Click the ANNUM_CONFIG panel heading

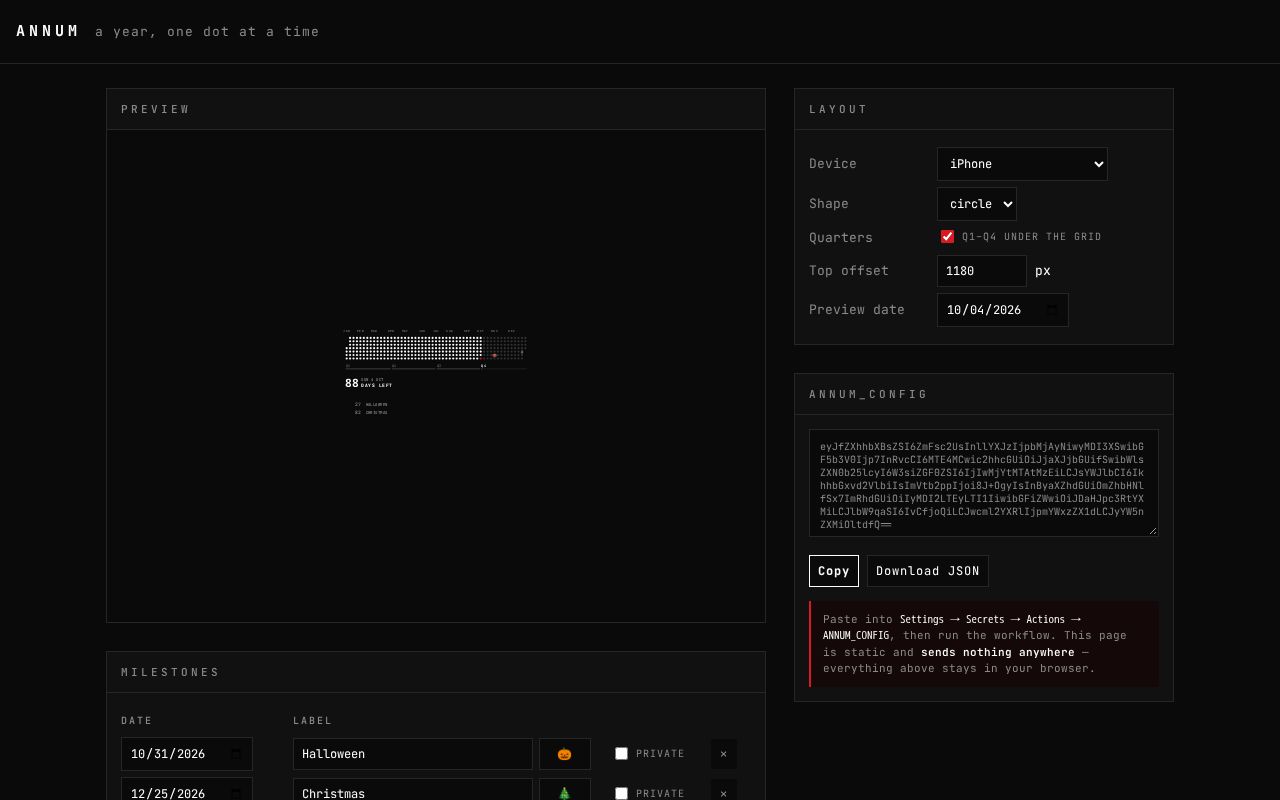[x=869, y=394]
